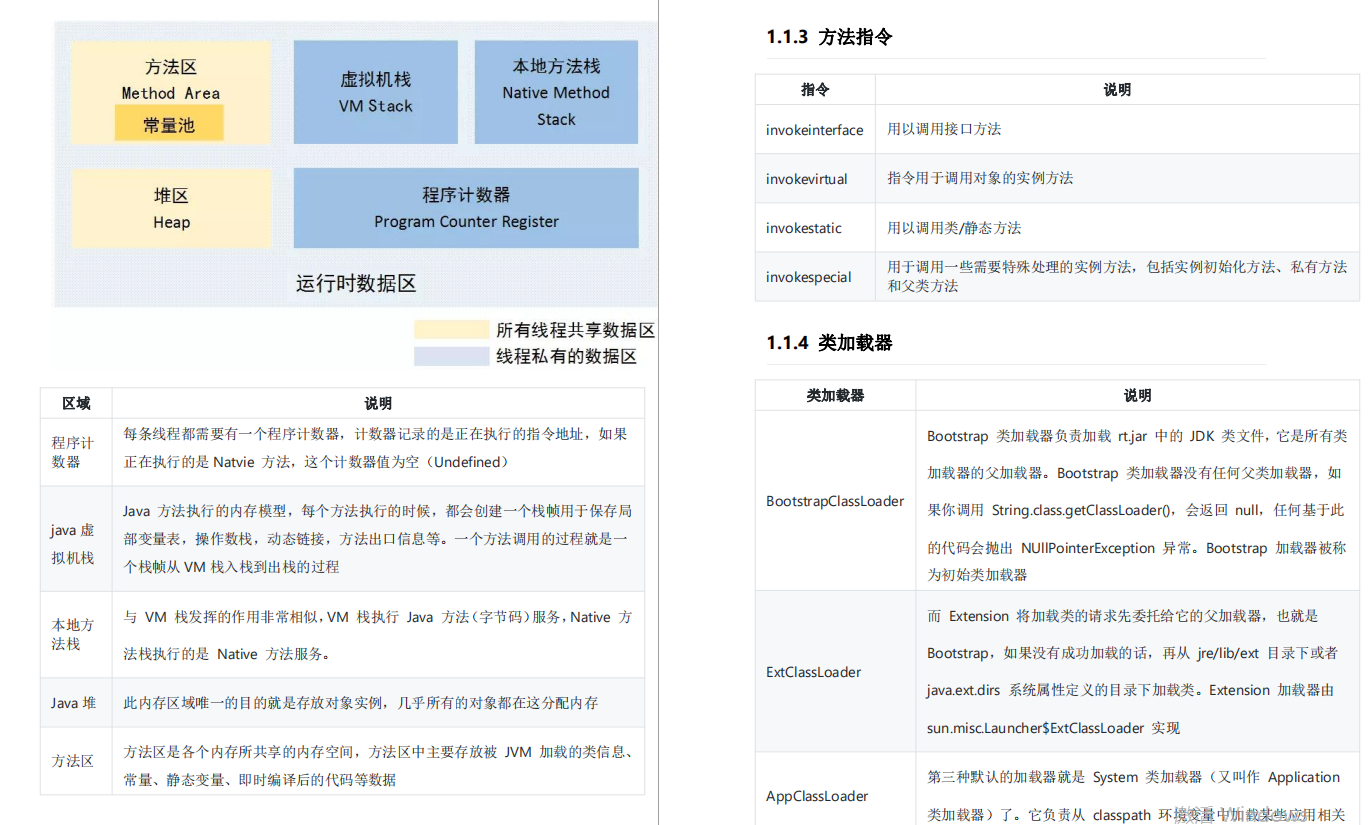This screenshot has height=825, width=1369.
Task: Click the description starting 方法区是各个内存所共享
Action: [377, 765]
